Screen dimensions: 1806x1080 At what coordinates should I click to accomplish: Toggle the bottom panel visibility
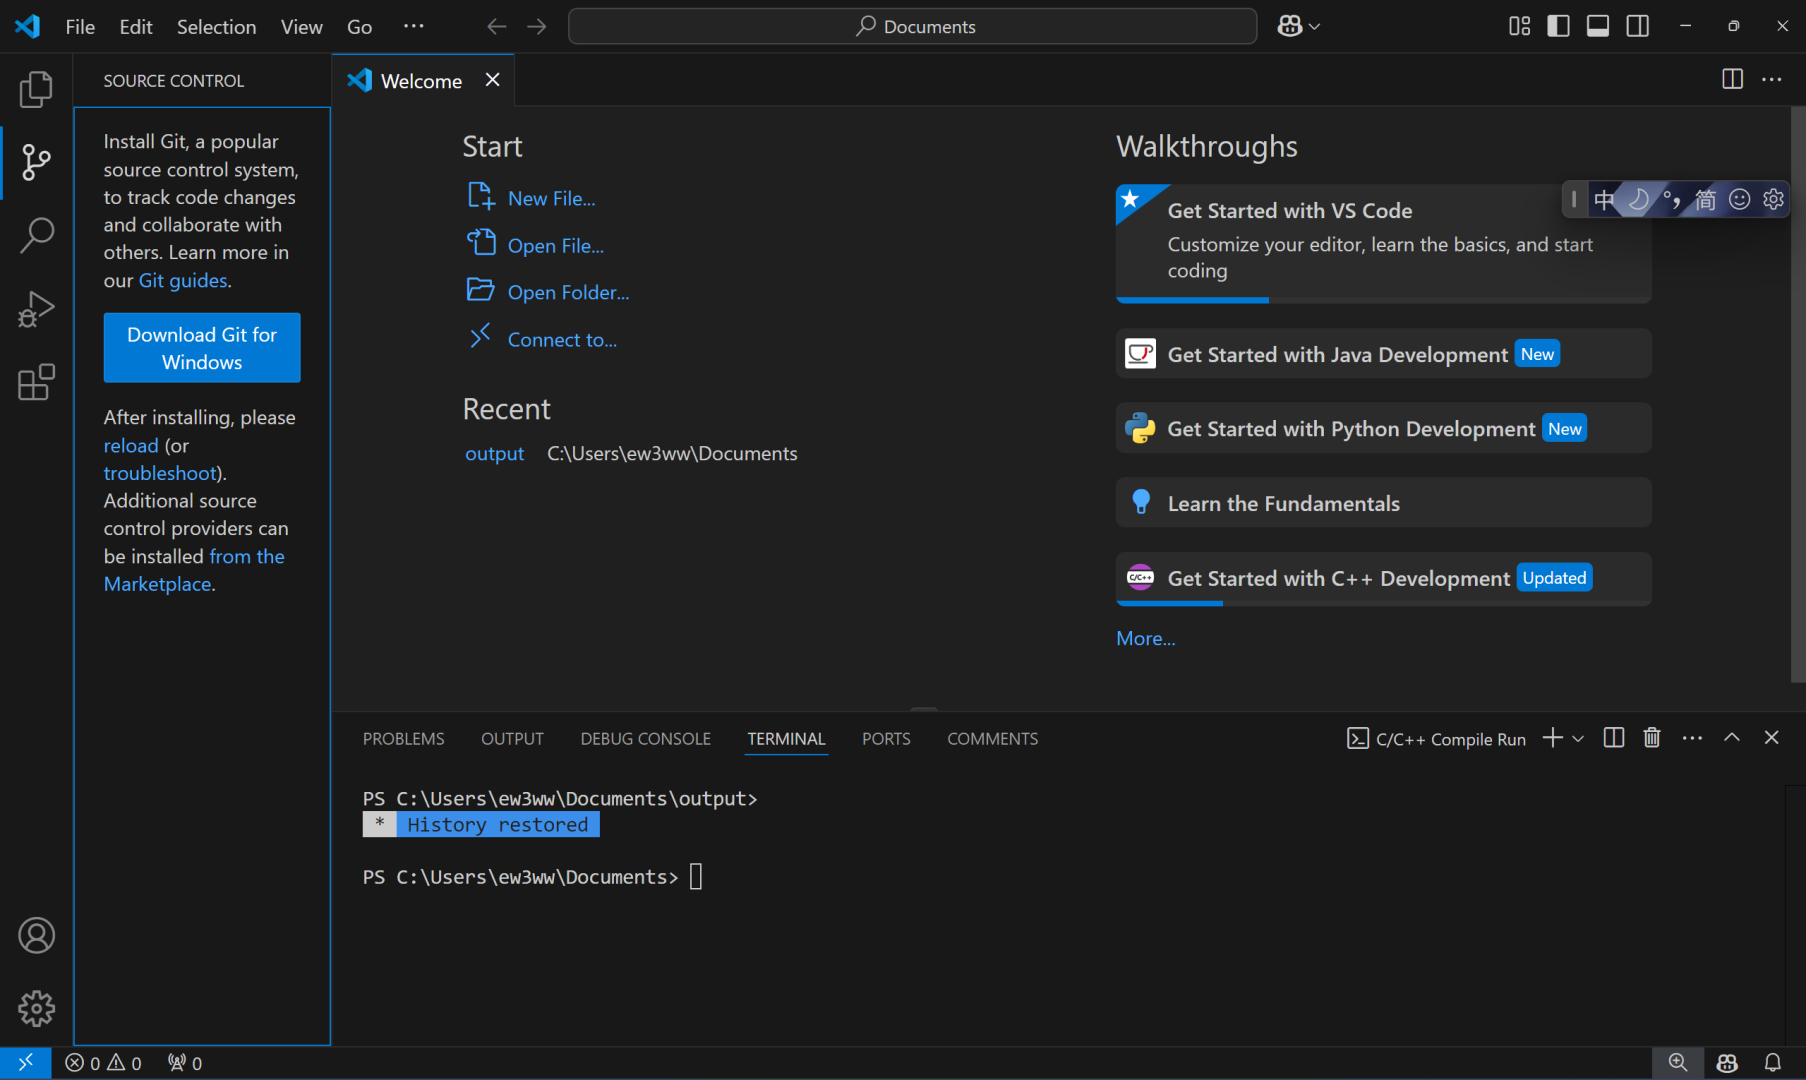[1598, 26]
